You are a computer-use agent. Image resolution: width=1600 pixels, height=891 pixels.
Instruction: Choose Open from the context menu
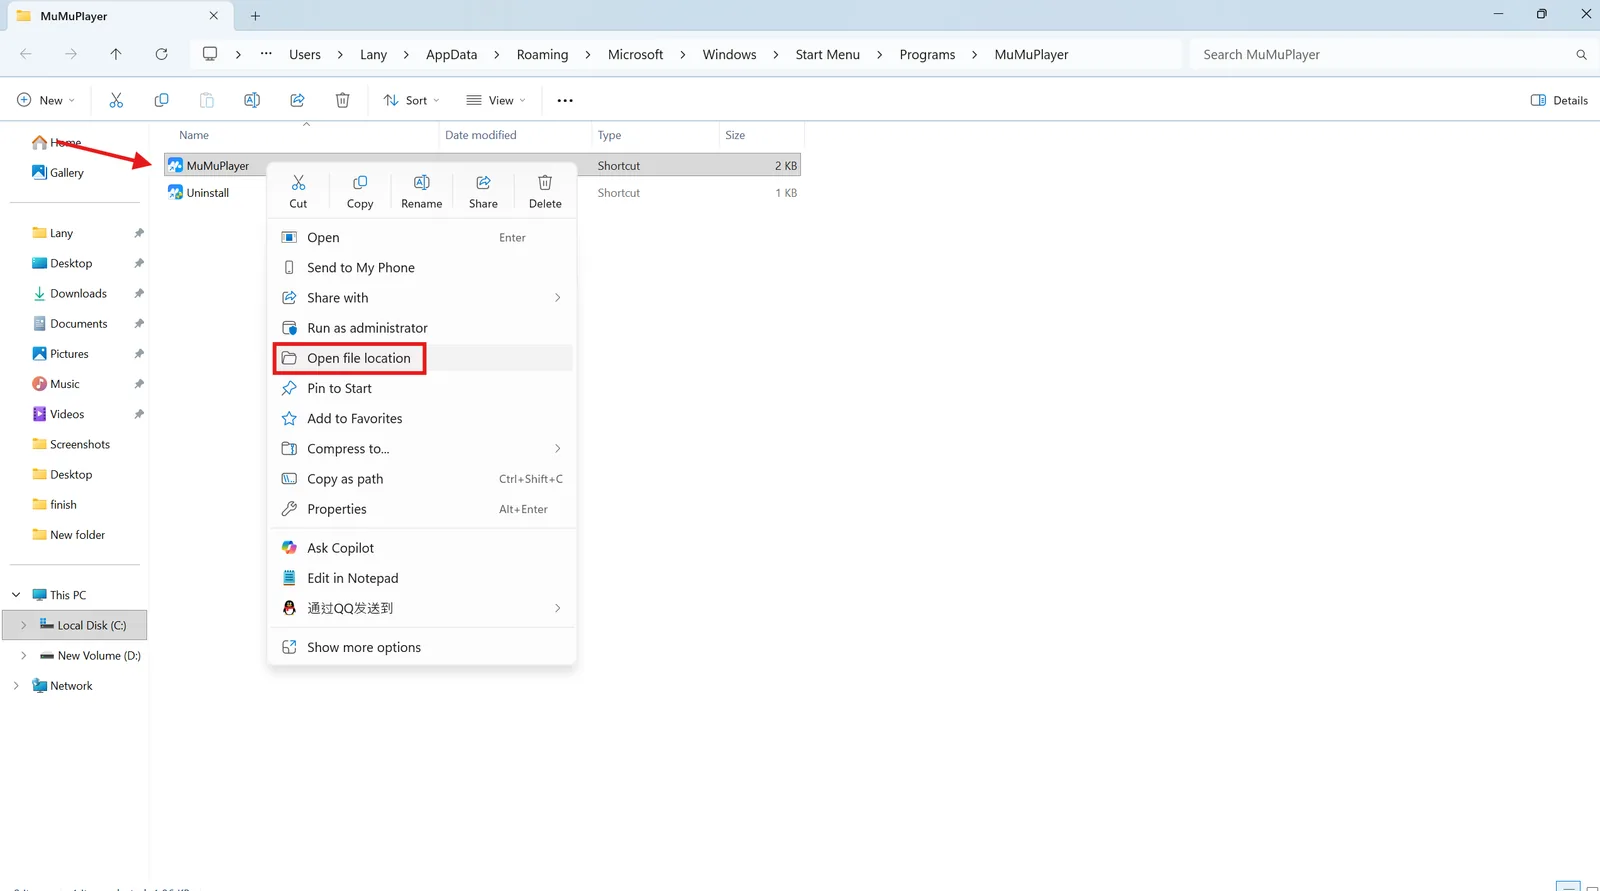422,237
